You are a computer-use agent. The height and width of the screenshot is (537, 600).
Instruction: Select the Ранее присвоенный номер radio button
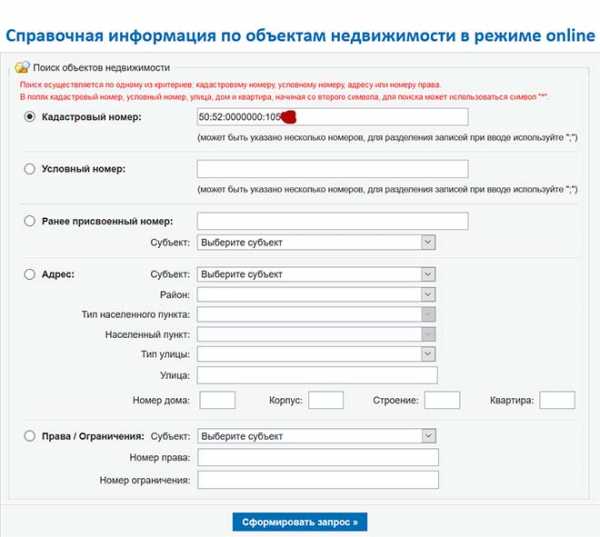coord(29,221)
